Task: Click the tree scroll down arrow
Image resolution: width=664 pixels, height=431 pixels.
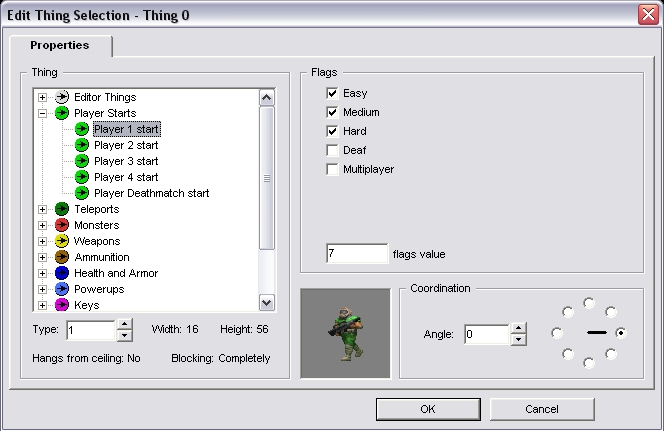Action: 267,303
